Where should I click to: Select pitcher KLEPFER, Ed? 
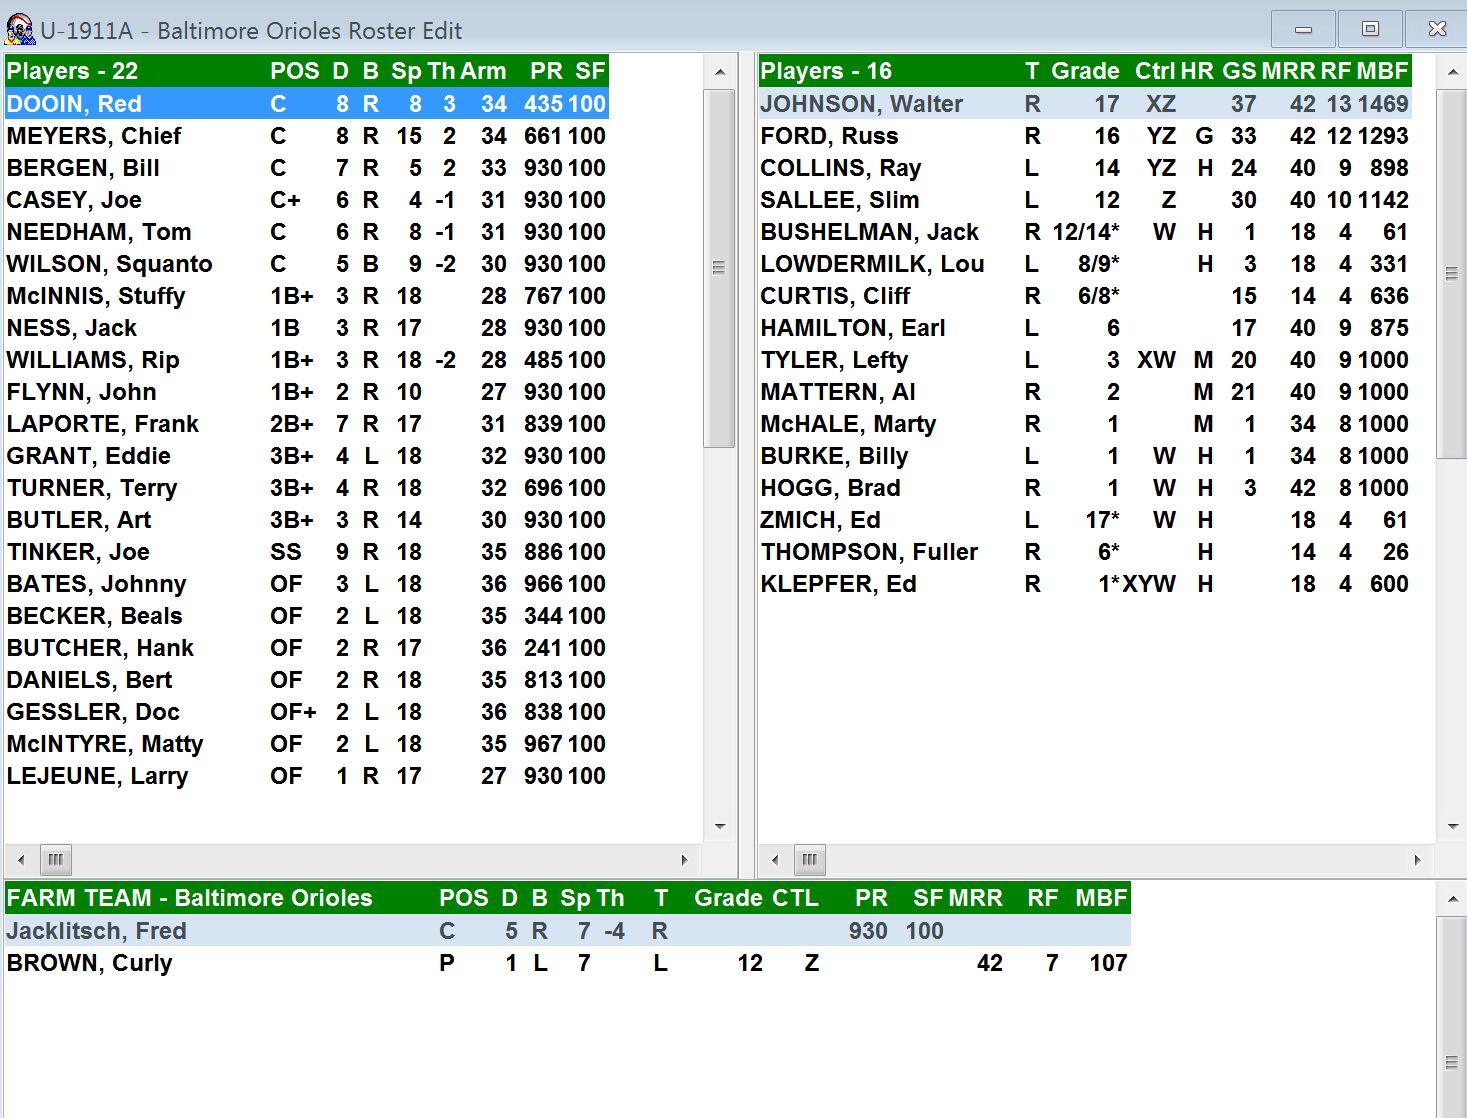(x=1085, y=584)
